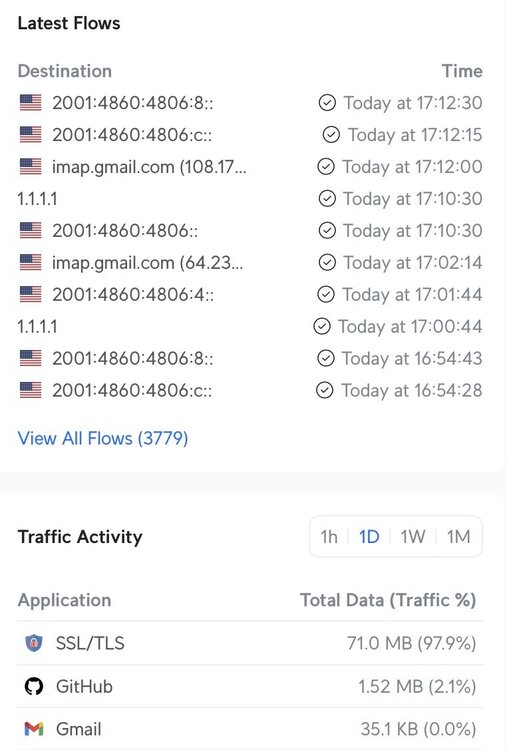Click the Gmail logo icon
Image resolution: width=507 pixels, height=750 pixels.
(33, 729)
